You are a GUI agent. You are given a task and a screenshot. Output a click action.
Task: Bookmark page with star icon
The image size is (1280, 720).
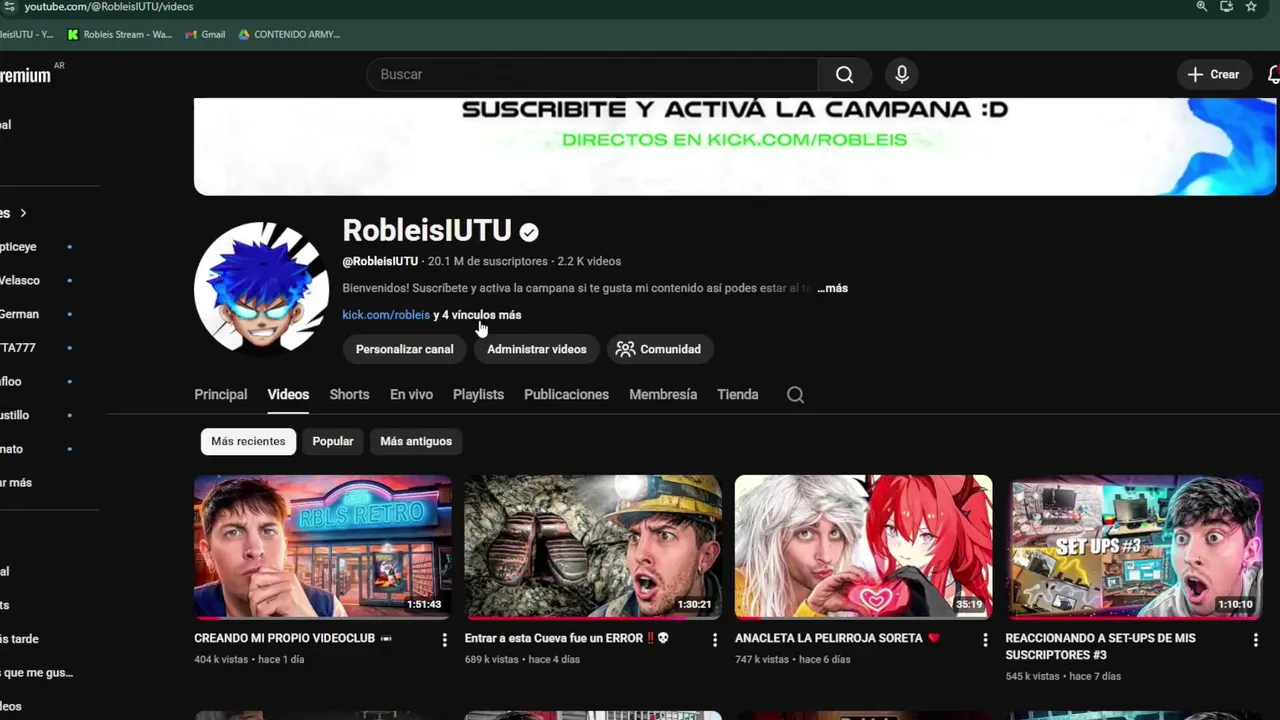click(1251, 6)
